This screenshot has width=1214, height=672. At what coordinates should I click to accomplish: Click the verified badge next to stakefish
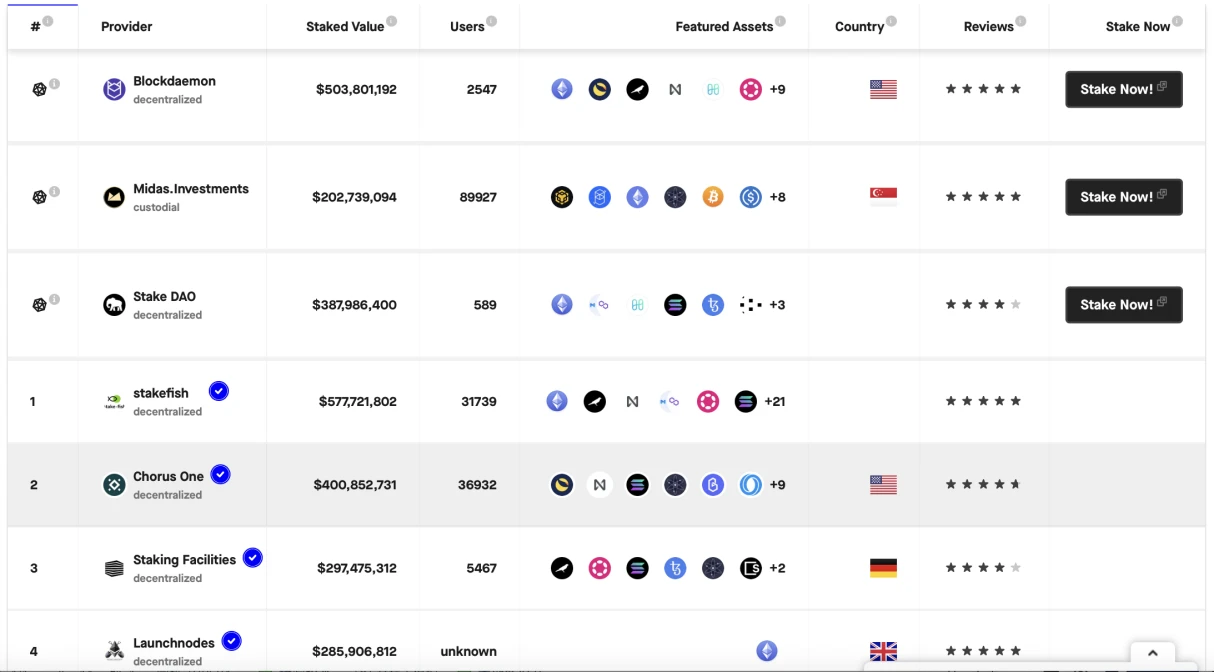click(219, 391)
